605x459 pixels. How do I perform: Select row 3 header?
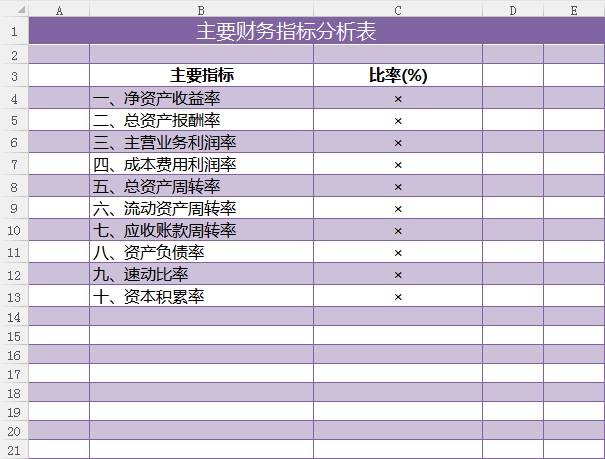tap(14, 76)
